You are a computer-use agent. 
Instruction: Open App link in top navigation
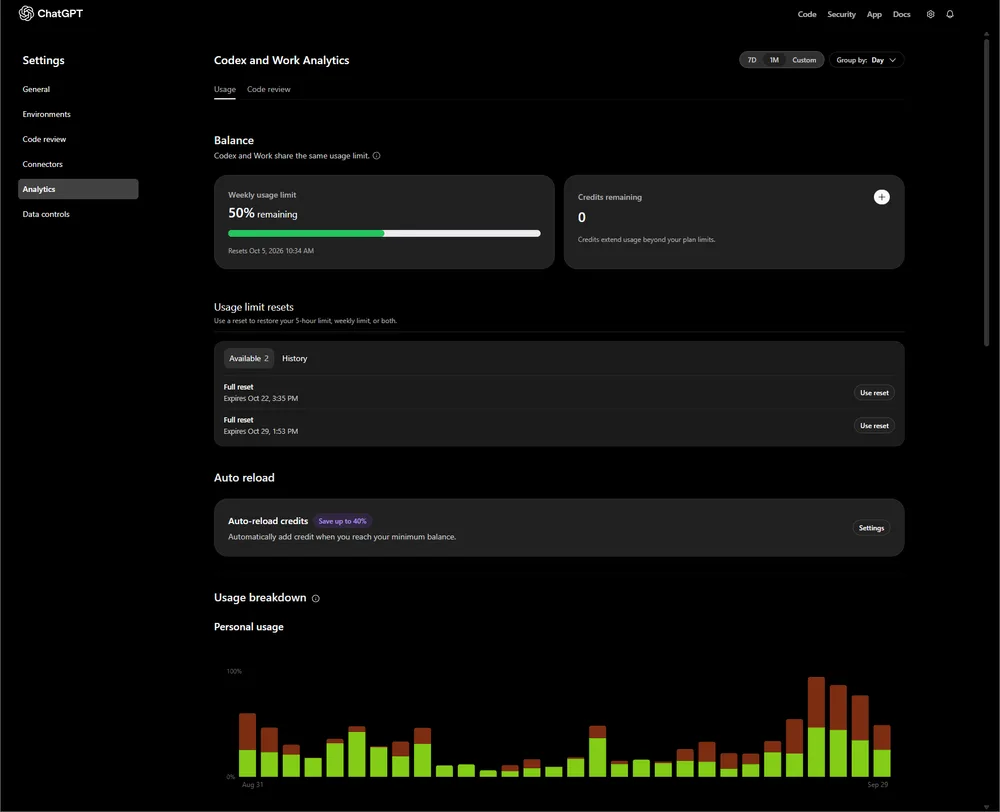point(874,14)
